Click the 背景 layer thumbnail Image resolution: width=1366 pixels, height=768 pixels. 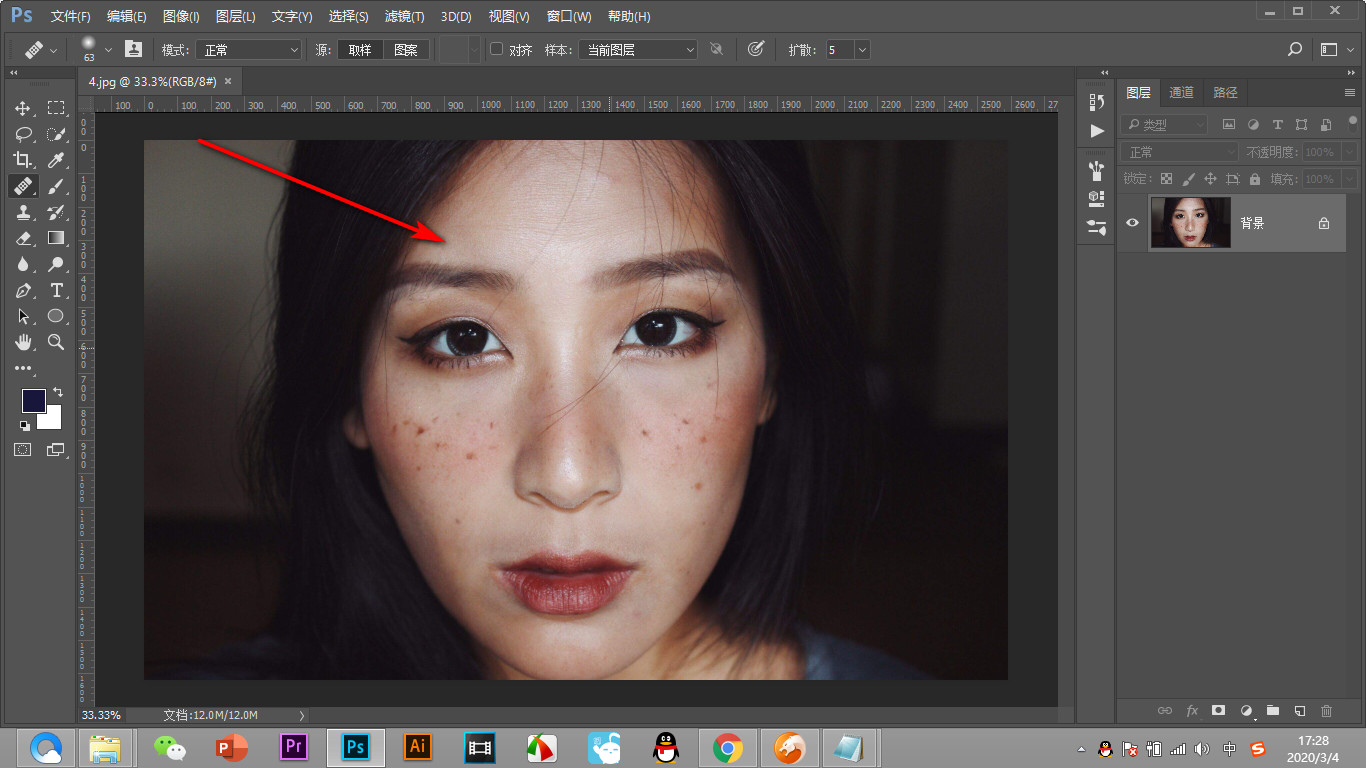click(1190, 222)
